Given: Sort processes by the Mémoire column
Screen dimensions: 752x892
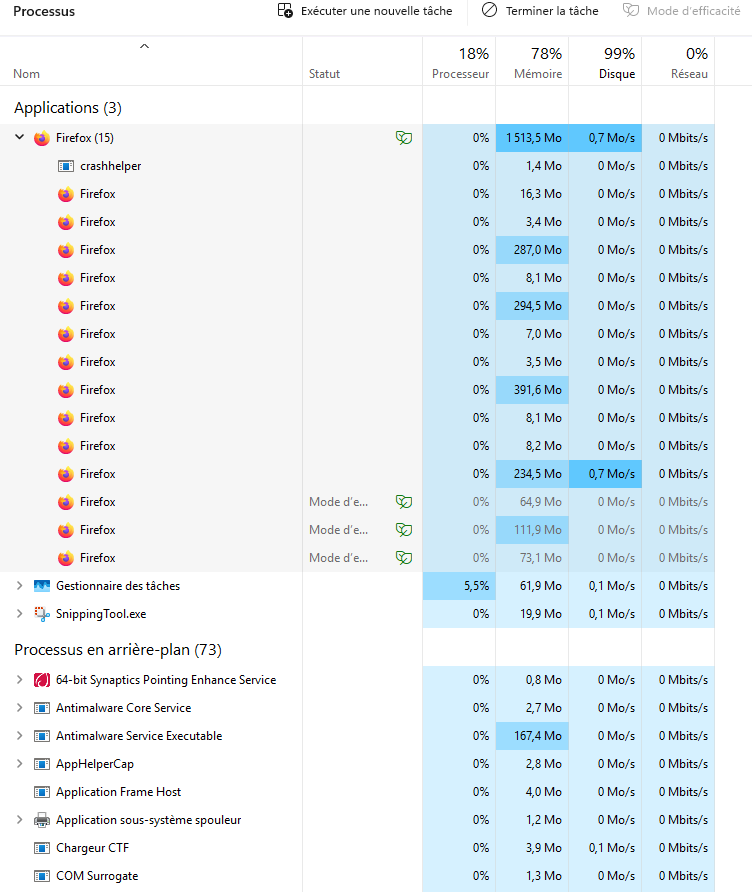Looking at the screenshot, I should tap(532, 63).
